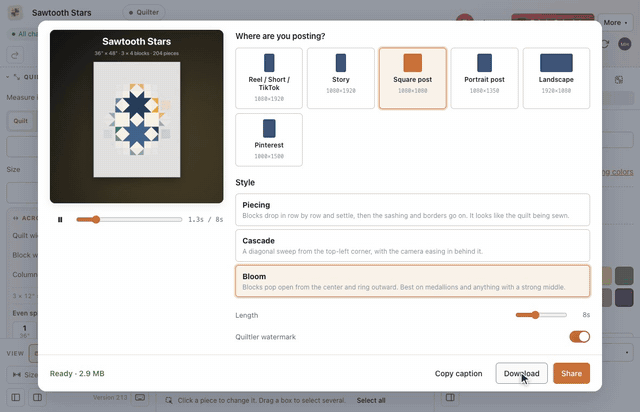
Task: Toggle left sidebar panel icon in bottom bar
Action: click(x=16, y=397)
